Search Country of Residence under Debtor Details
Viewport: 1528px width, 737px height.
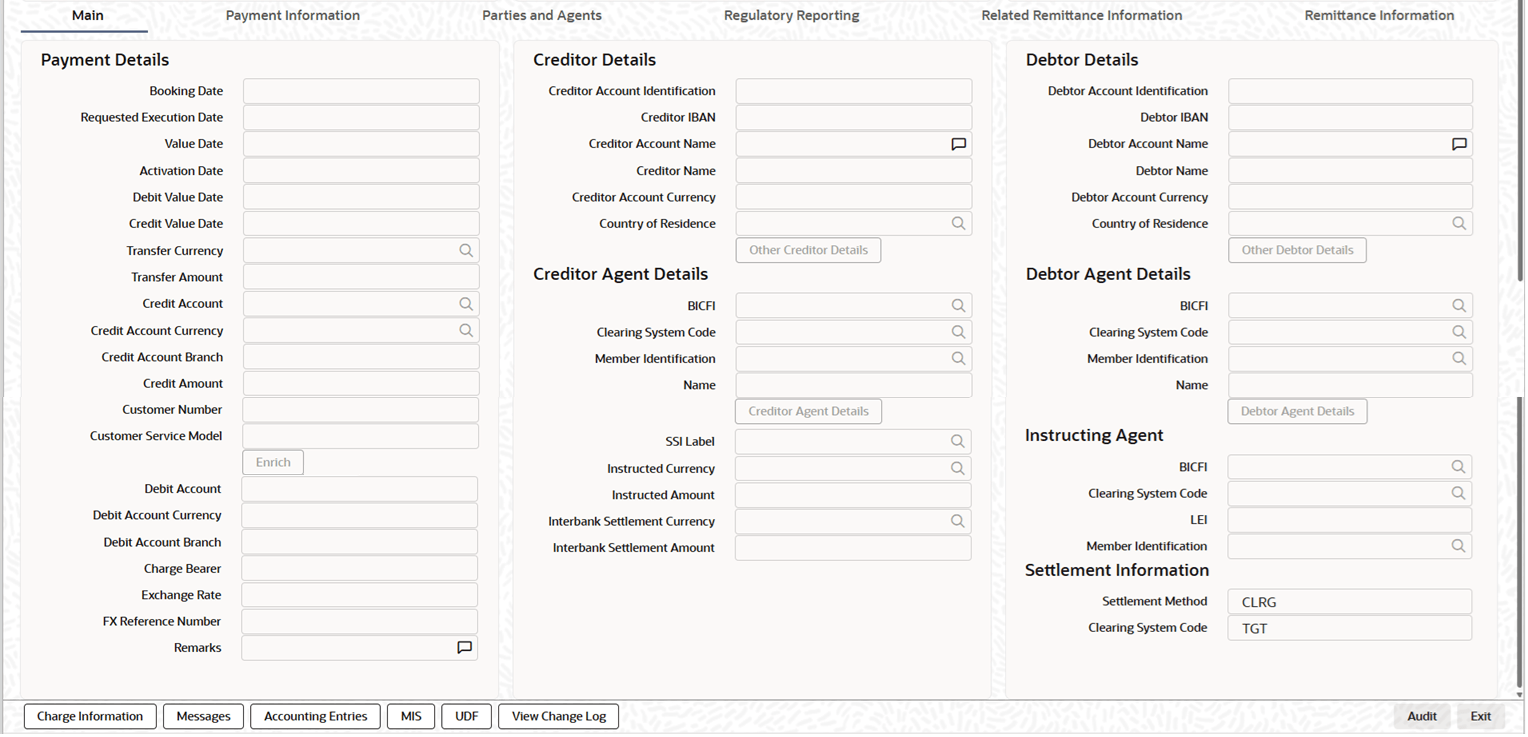(1459, 224)
